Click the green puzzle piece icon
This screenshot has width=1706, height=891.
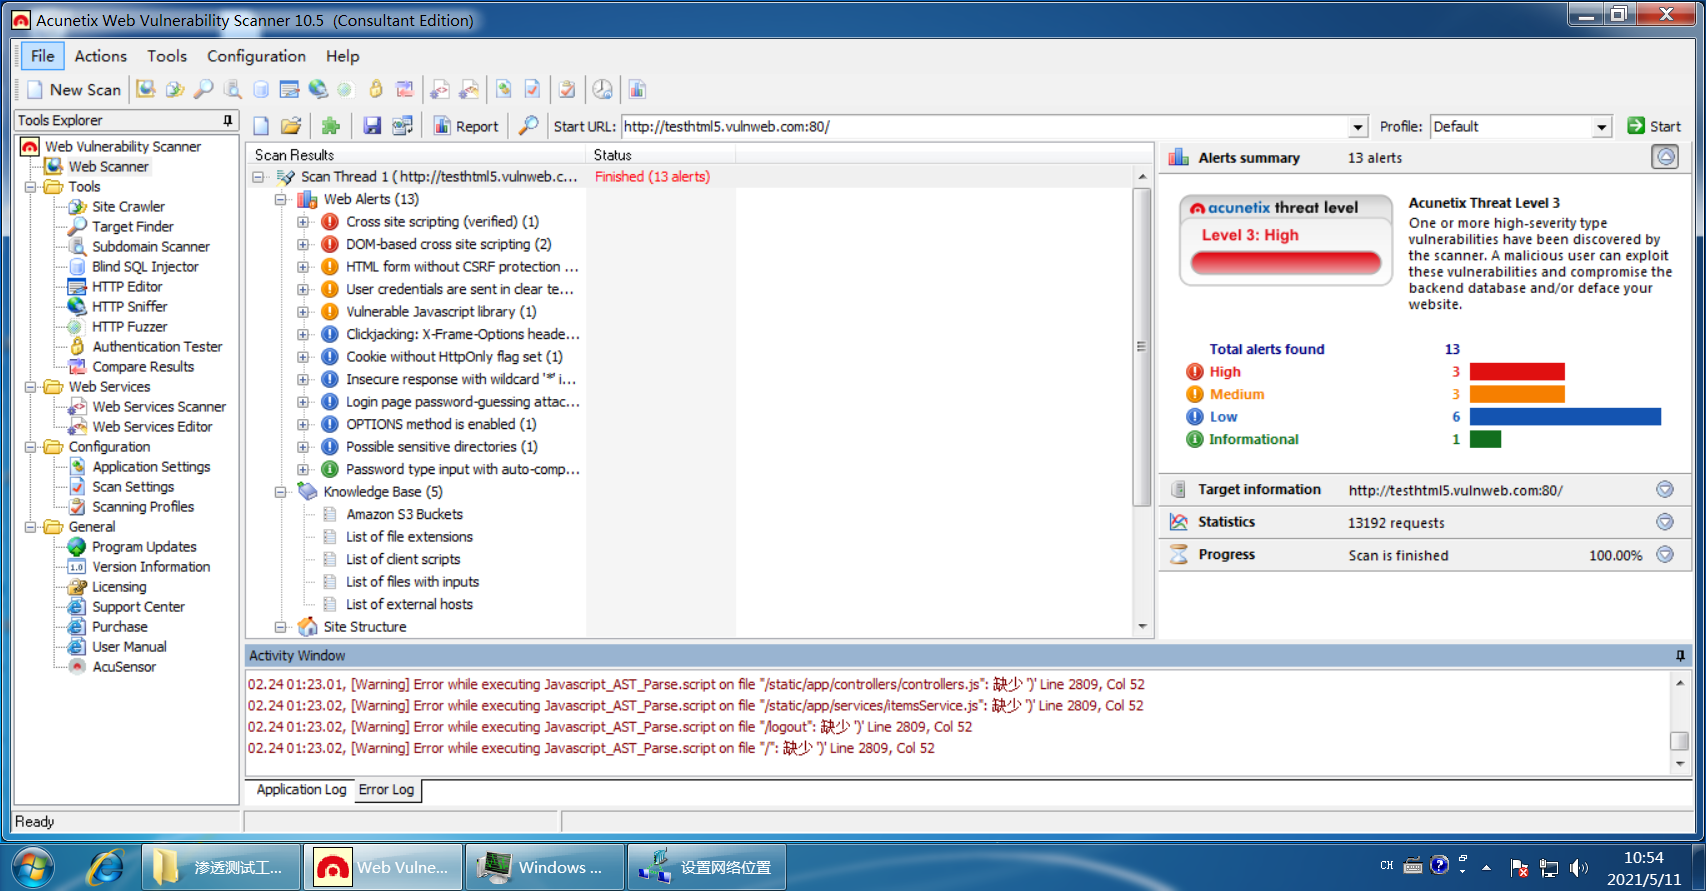330,126
